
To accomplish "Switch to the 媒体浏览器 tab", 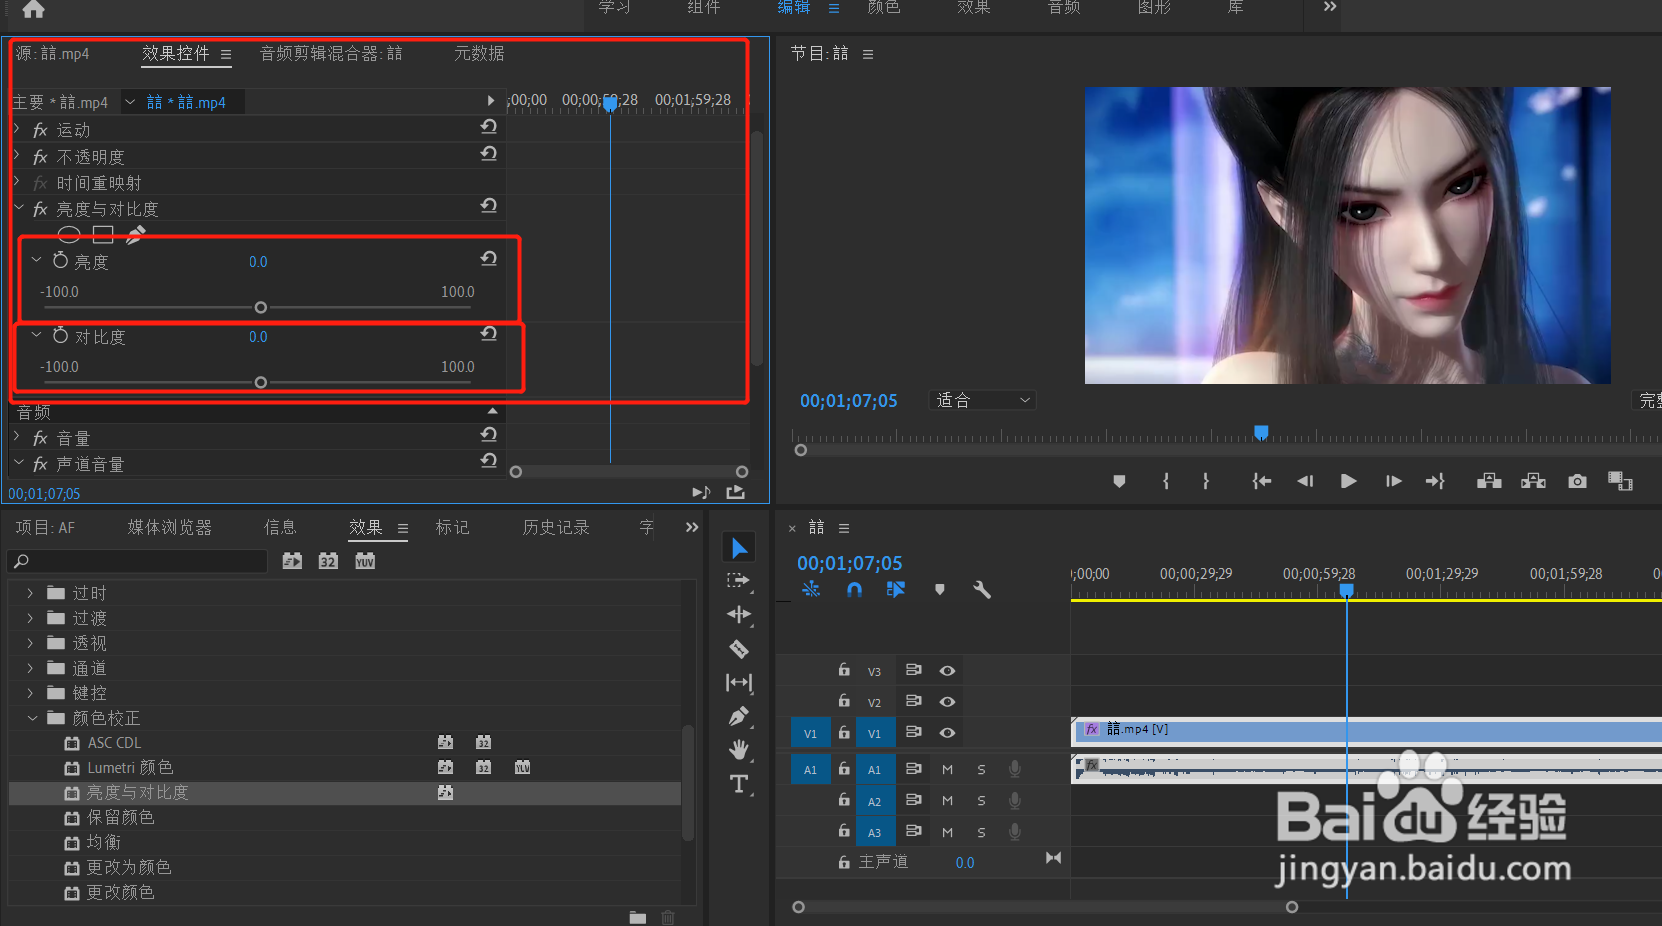I will (x=169, y=527).
